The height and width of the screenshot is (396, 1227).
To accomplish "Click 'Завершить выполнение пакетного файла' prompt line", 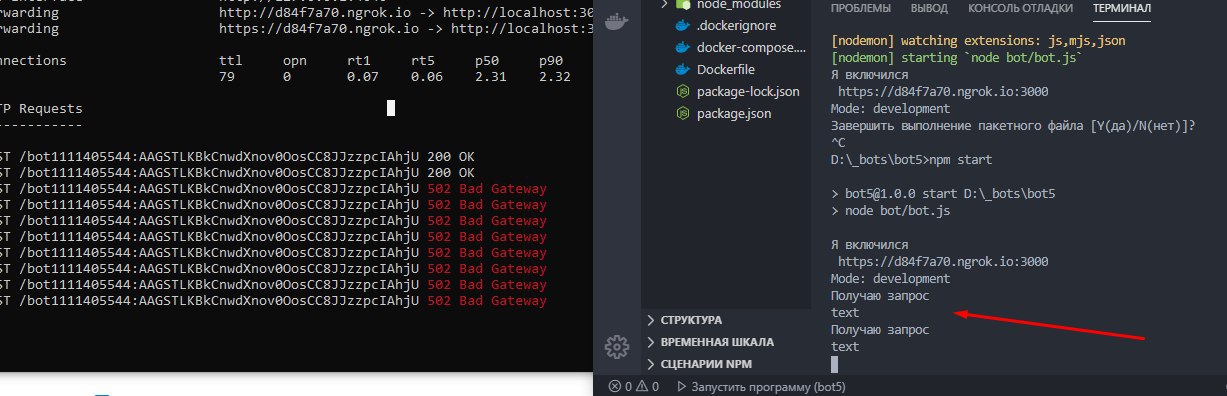I will (x=1013, y=126).
